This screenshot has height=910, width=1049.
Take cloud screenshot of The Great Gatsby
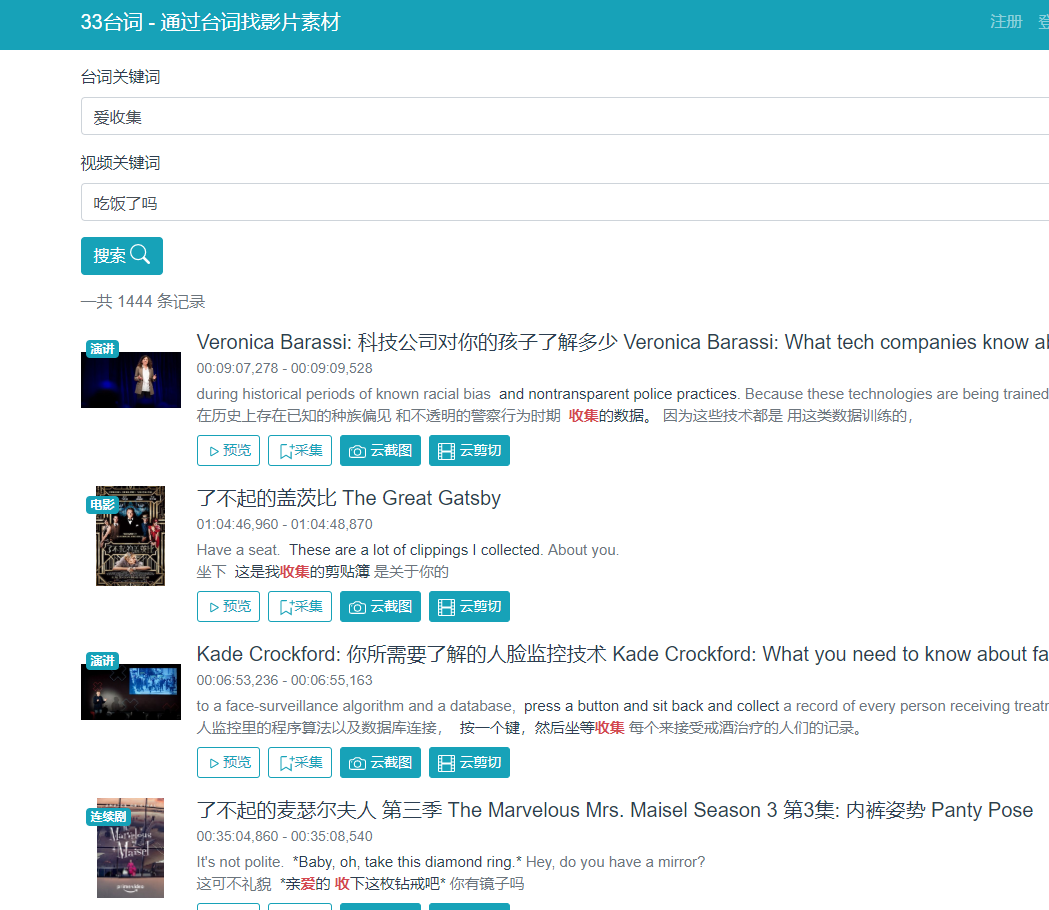pyautogui.click(x=380, y=607)
